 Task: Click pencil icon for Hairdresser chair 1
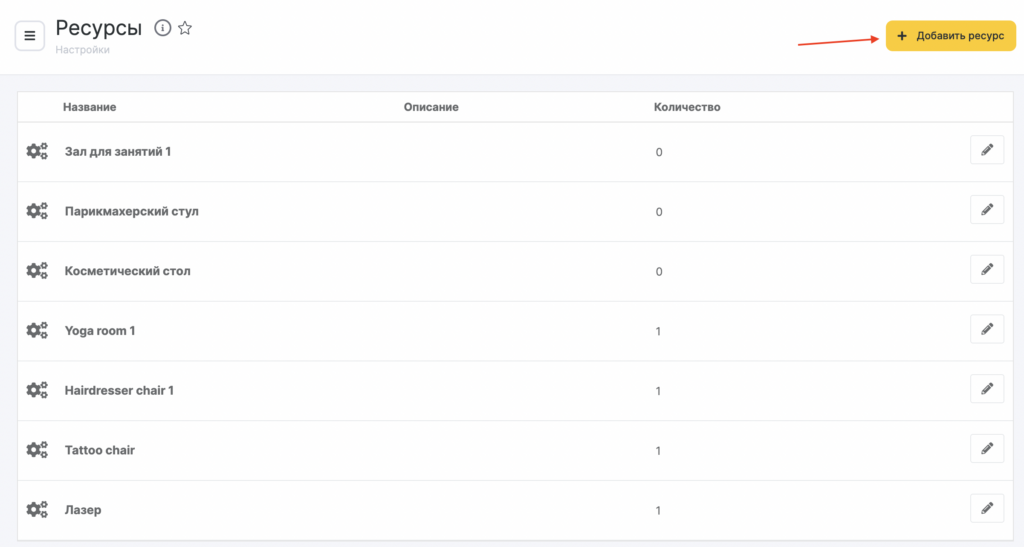pos(986,389)
